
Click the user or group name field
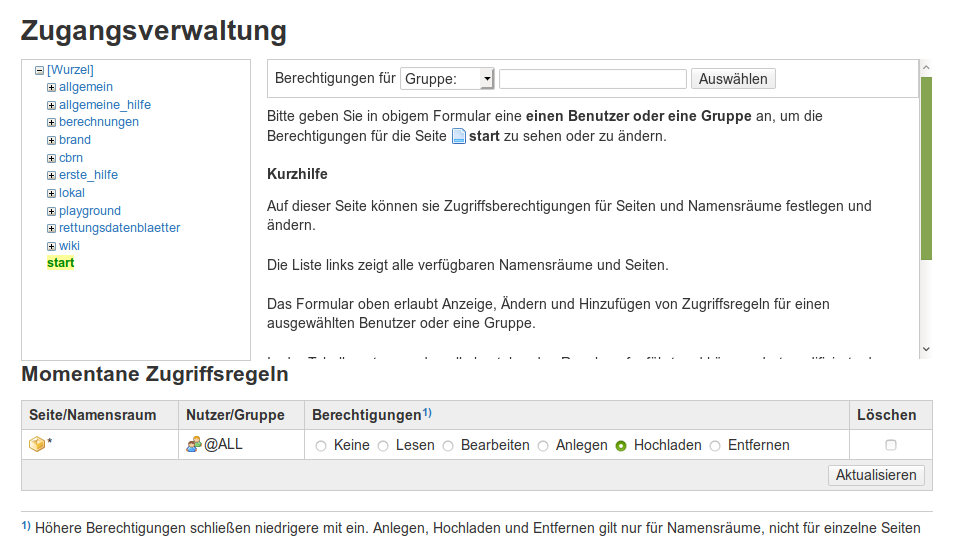coord(592,79)
